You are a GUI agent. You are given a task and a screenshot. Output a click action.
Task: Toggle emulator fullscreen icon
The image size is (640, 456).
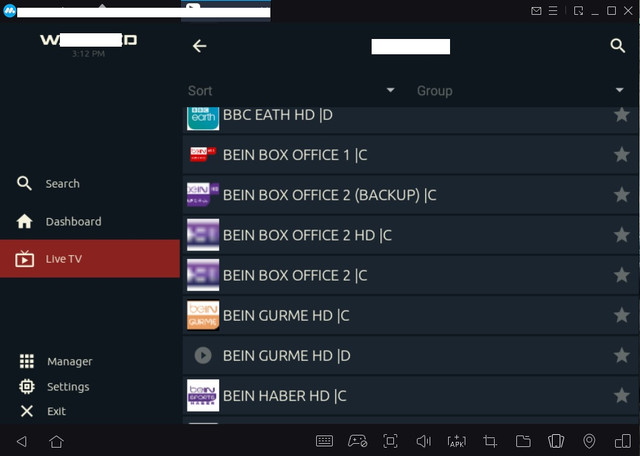[390, 441]
